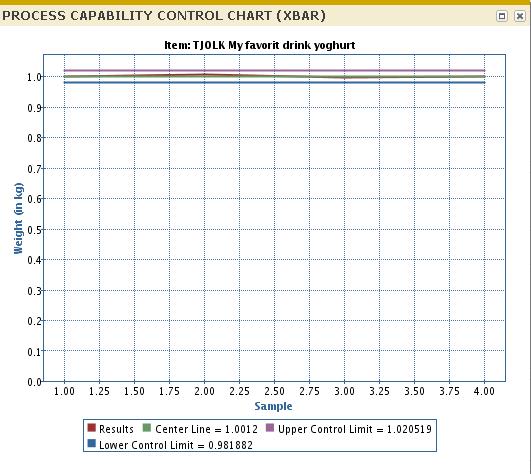Click the panel title bar text
This screenshot has width=531, height=474.
pyautogui.click(x=164, y=16)
